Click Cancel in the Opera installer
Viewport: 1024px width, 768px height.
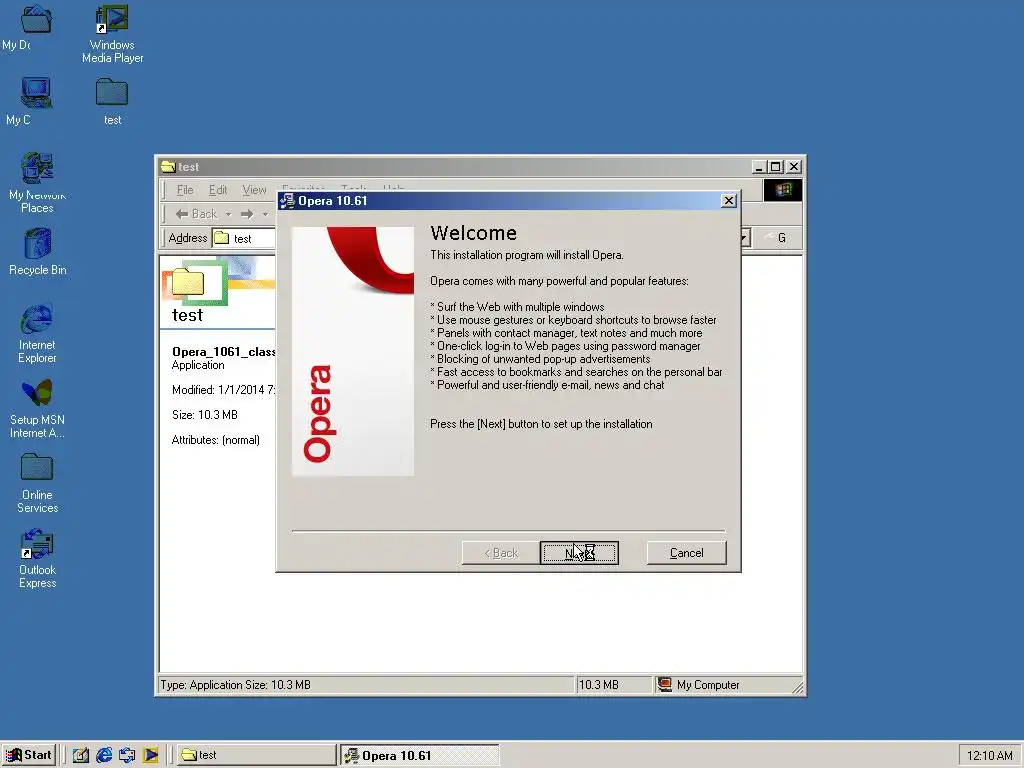pyautogui.click(x=686, y=553)
